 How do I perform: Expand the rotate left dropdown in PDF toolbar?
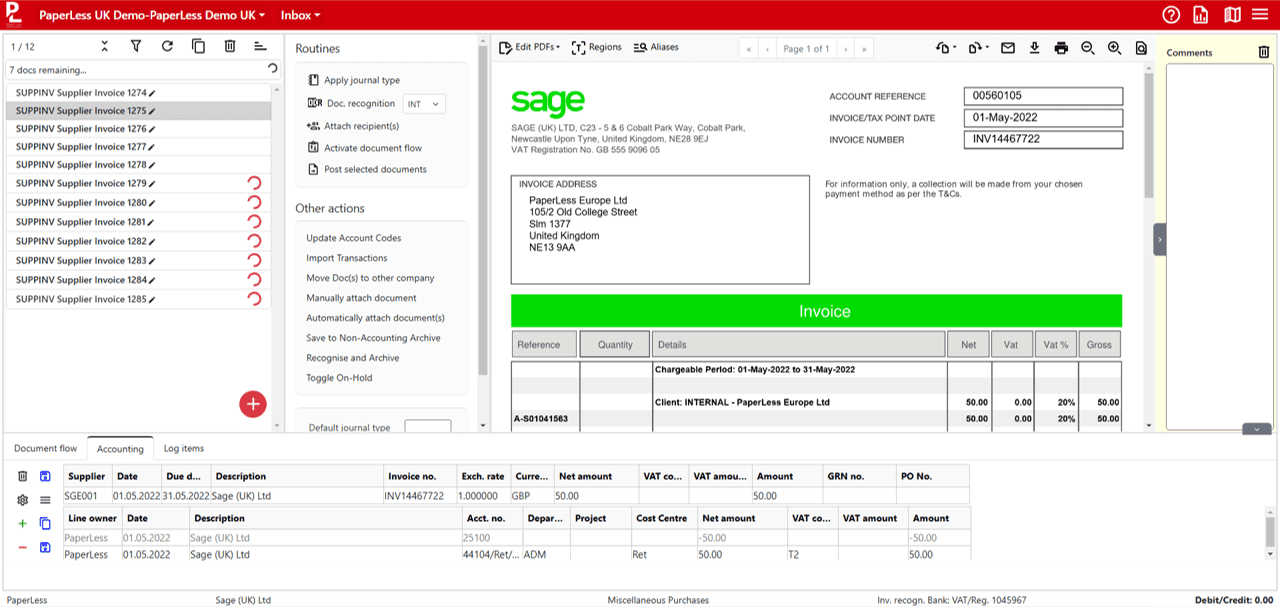tap(946, 48)
